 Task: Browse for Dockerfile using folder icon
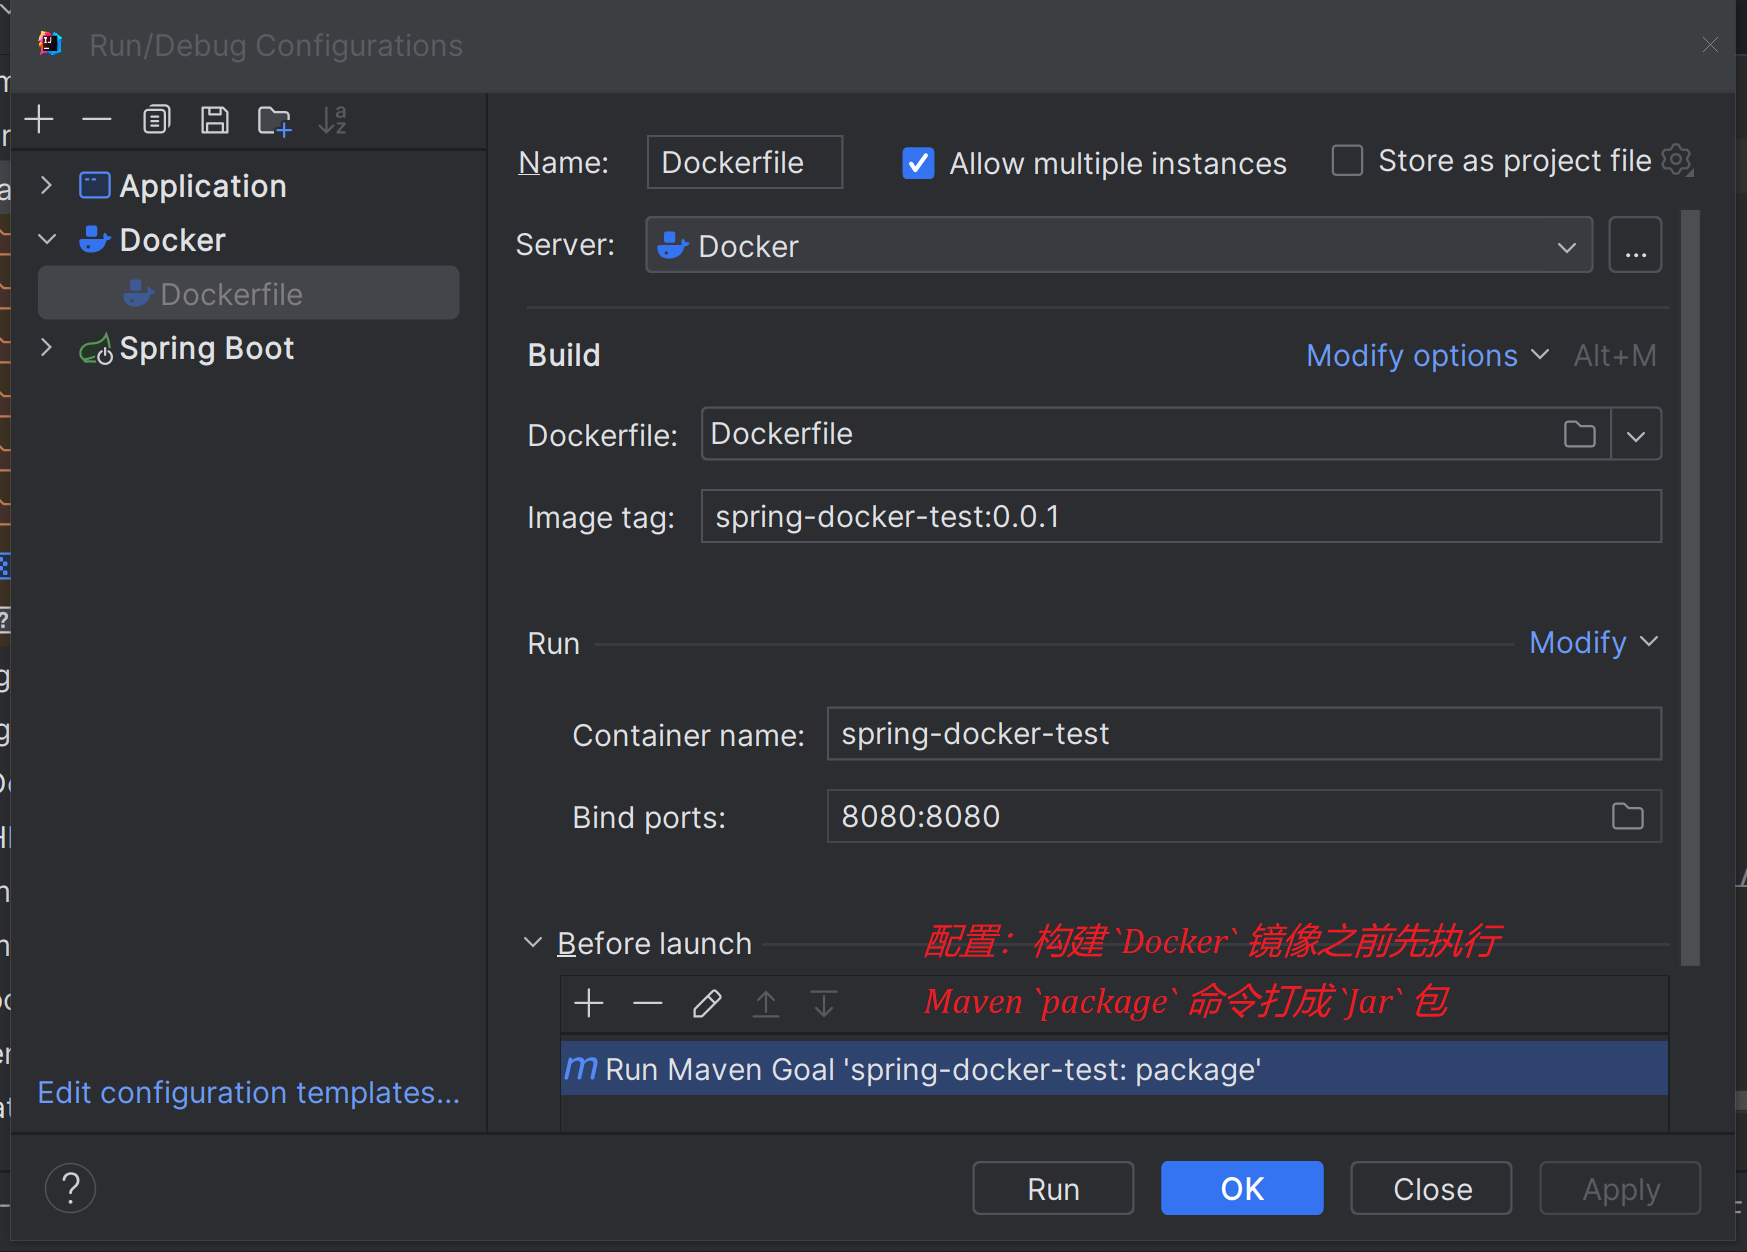(1579, 435)
